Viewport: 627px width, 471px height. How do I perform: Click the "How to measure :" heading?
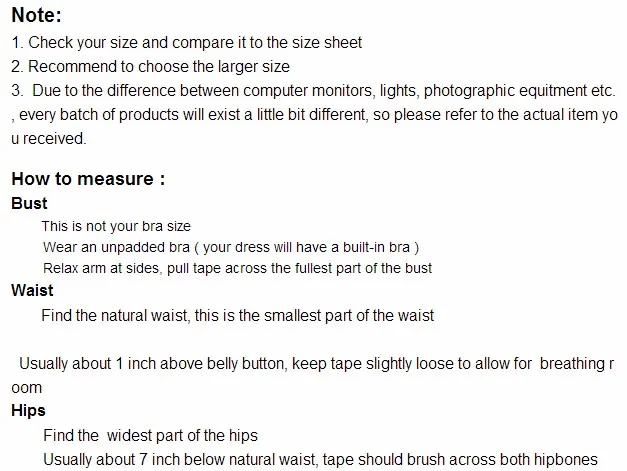(88, 179)
